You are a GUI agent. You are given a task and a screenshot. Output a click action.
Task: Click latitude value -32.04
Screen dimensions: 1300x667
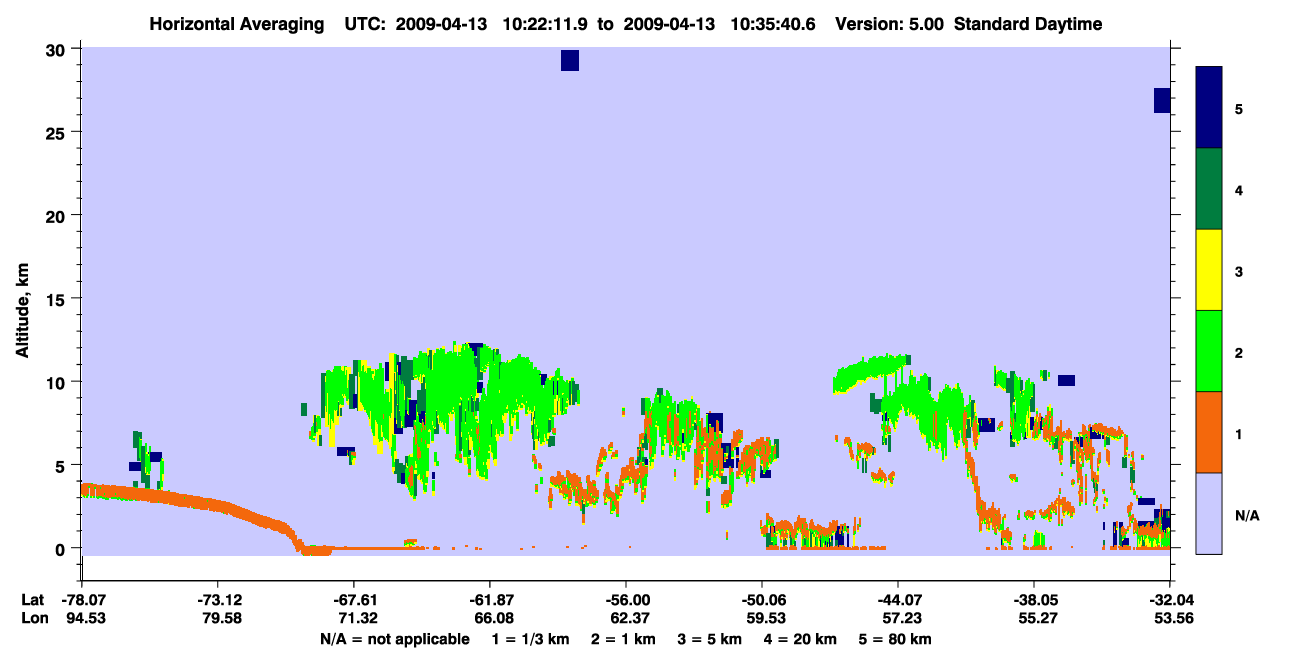pyautogui.click(x=1169, y=600)
